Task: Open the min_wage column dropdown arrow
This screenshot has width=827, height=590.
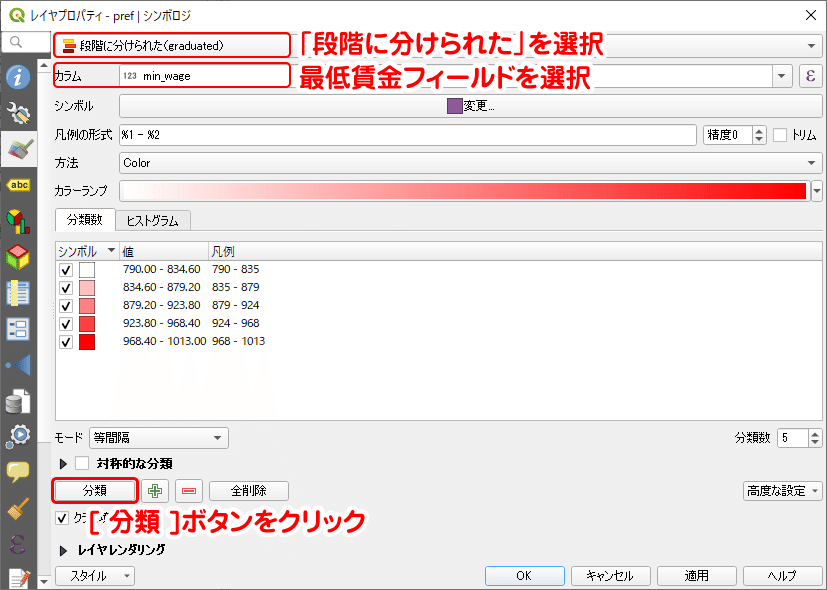Action: [782, 76]
